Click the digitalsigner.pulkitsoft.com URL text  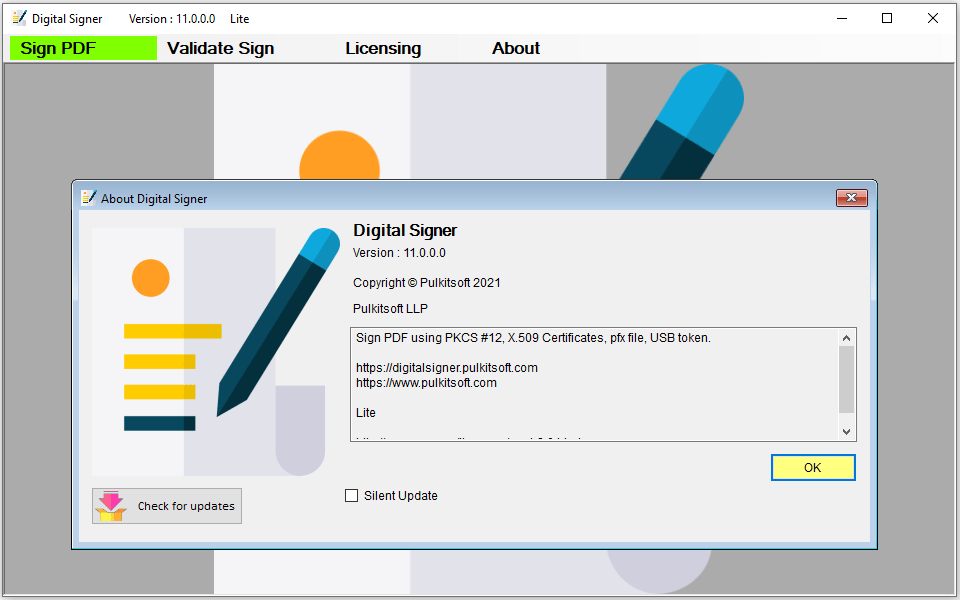pos(446,368)
